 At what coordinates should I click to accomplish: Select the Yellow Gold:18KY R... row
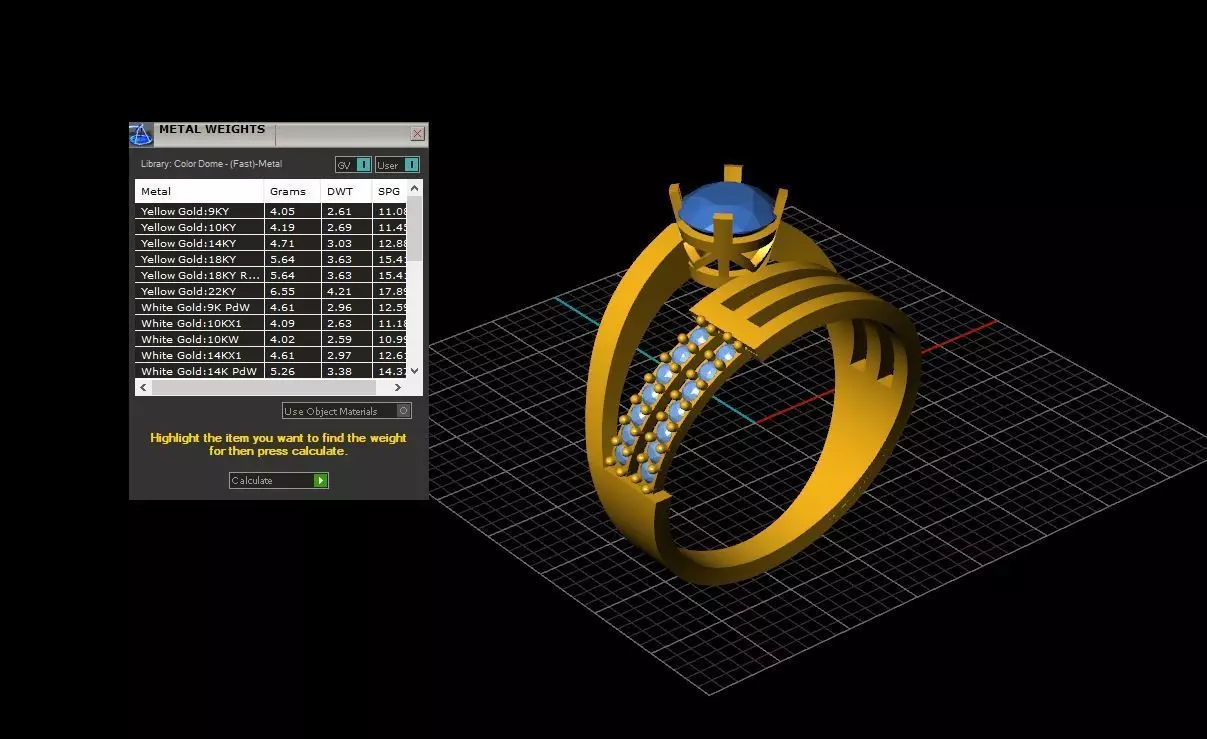(271, 275)
